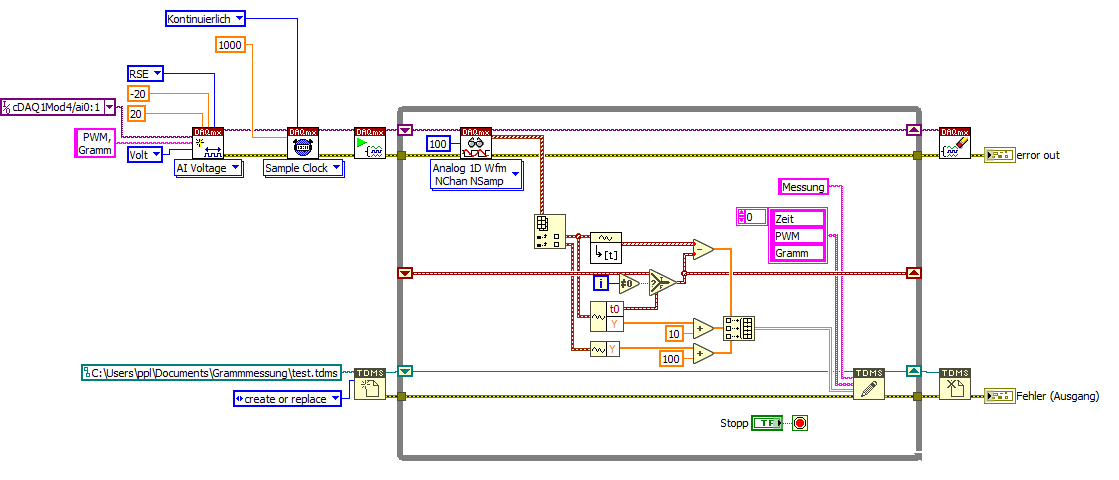This screenshot has width=1119, height=480.
Task: Select the waveform components node with t0 and Y
Action: pyautogui.click(x=607, y=317)
